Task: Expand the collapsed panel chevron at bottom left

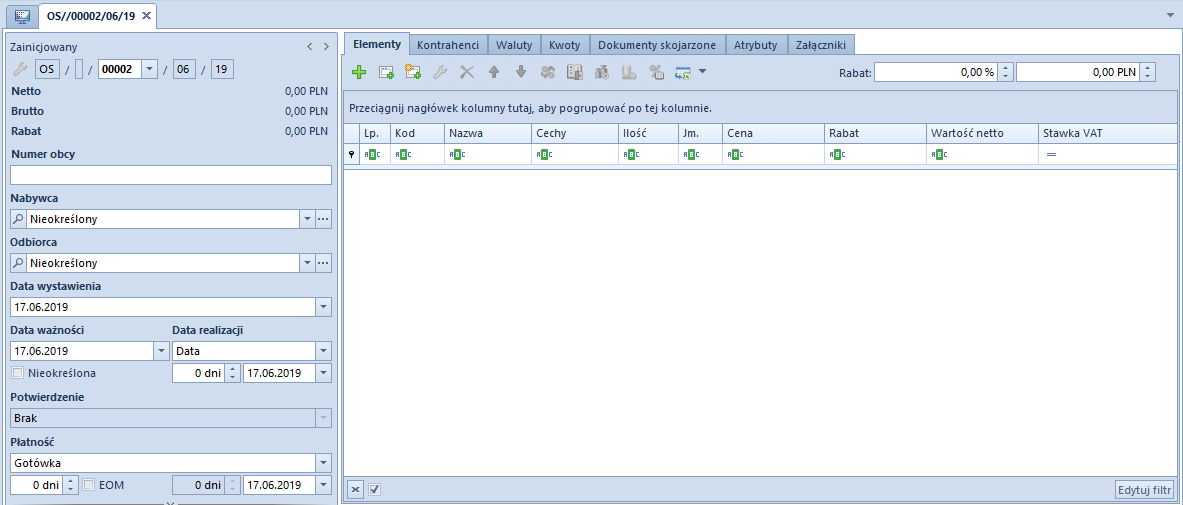Action: pyautogui.click(x=171, y=501)
